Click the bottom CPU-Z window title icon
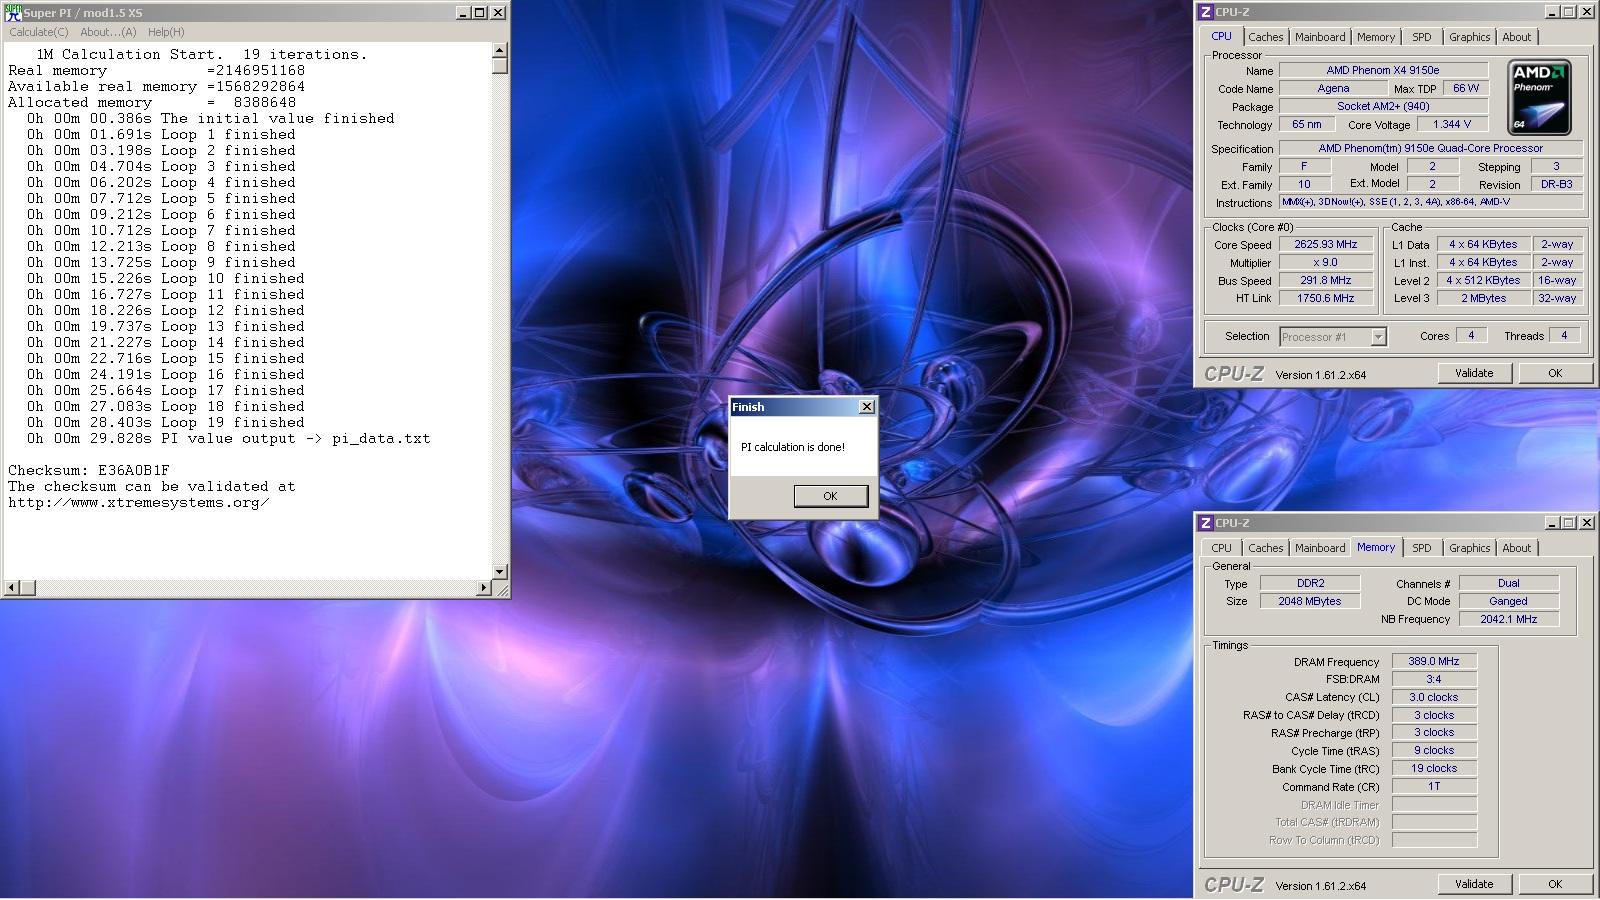 coord(1206,523)
